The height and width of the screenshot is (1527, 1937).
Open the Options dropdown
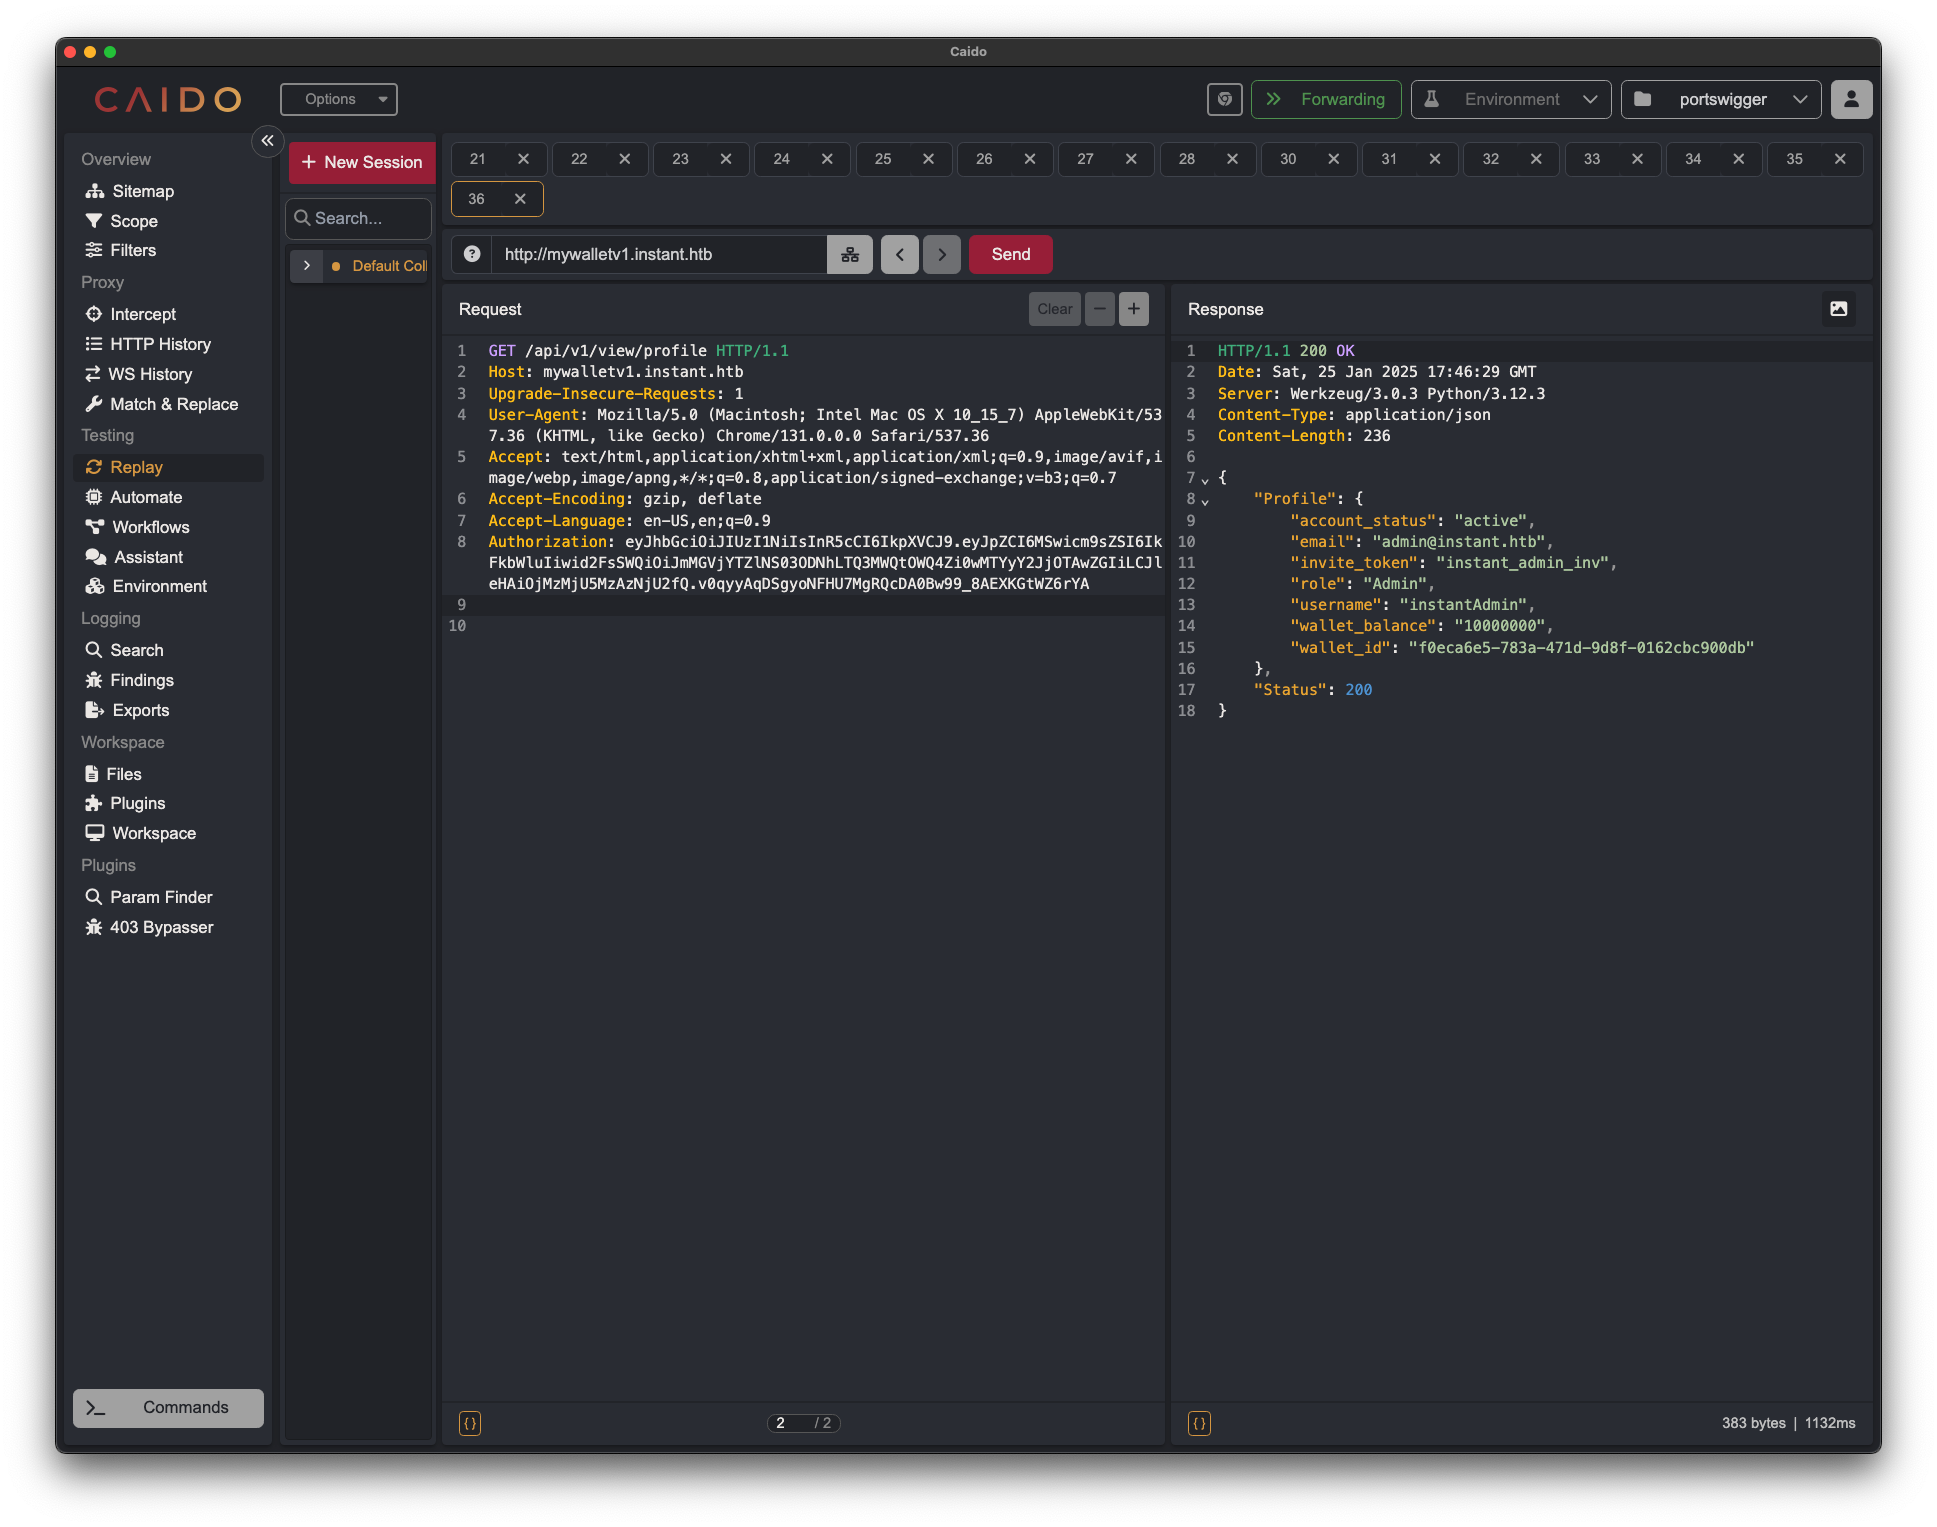pos(339,99)
